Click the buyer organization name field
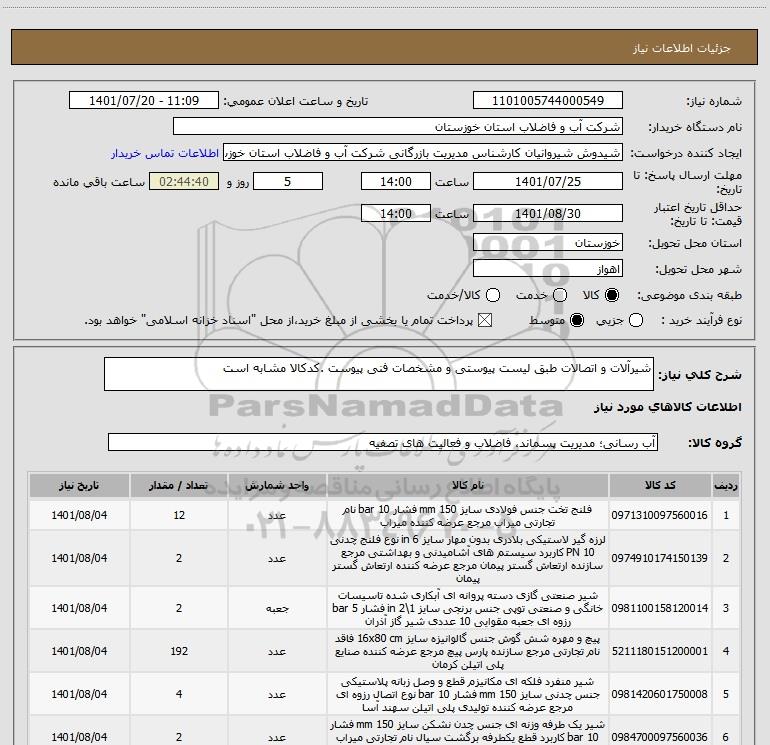The height and width of the screenshot is (745, 770). point(398,127)
